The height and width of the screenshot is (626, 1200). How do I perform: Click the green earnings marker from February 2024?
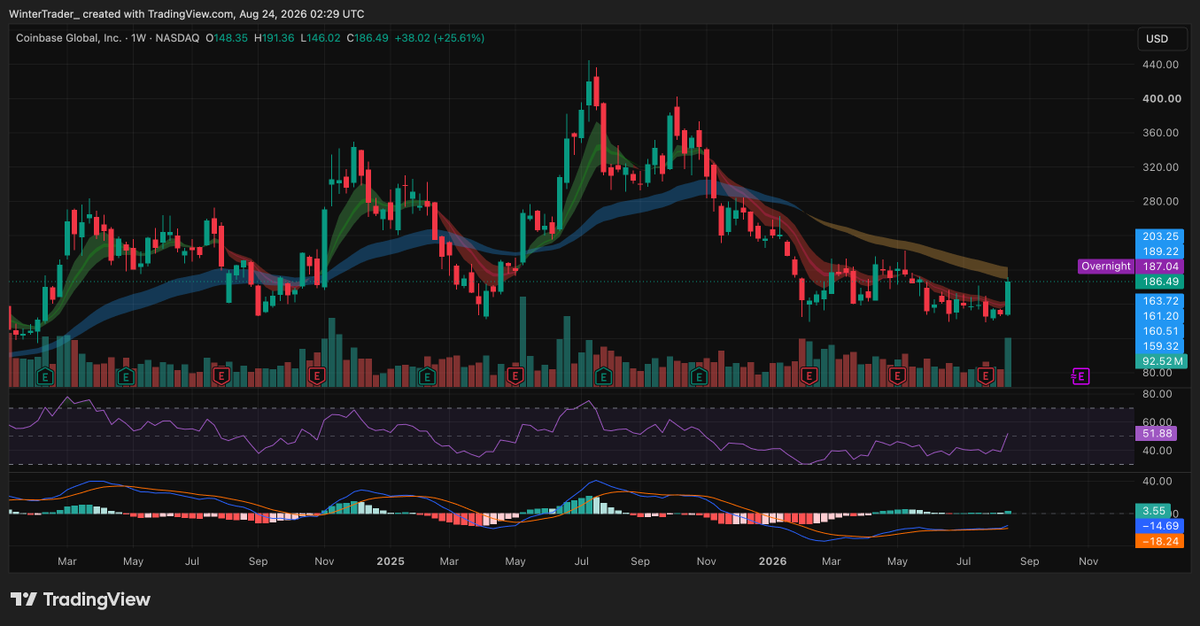coord(44,377)
